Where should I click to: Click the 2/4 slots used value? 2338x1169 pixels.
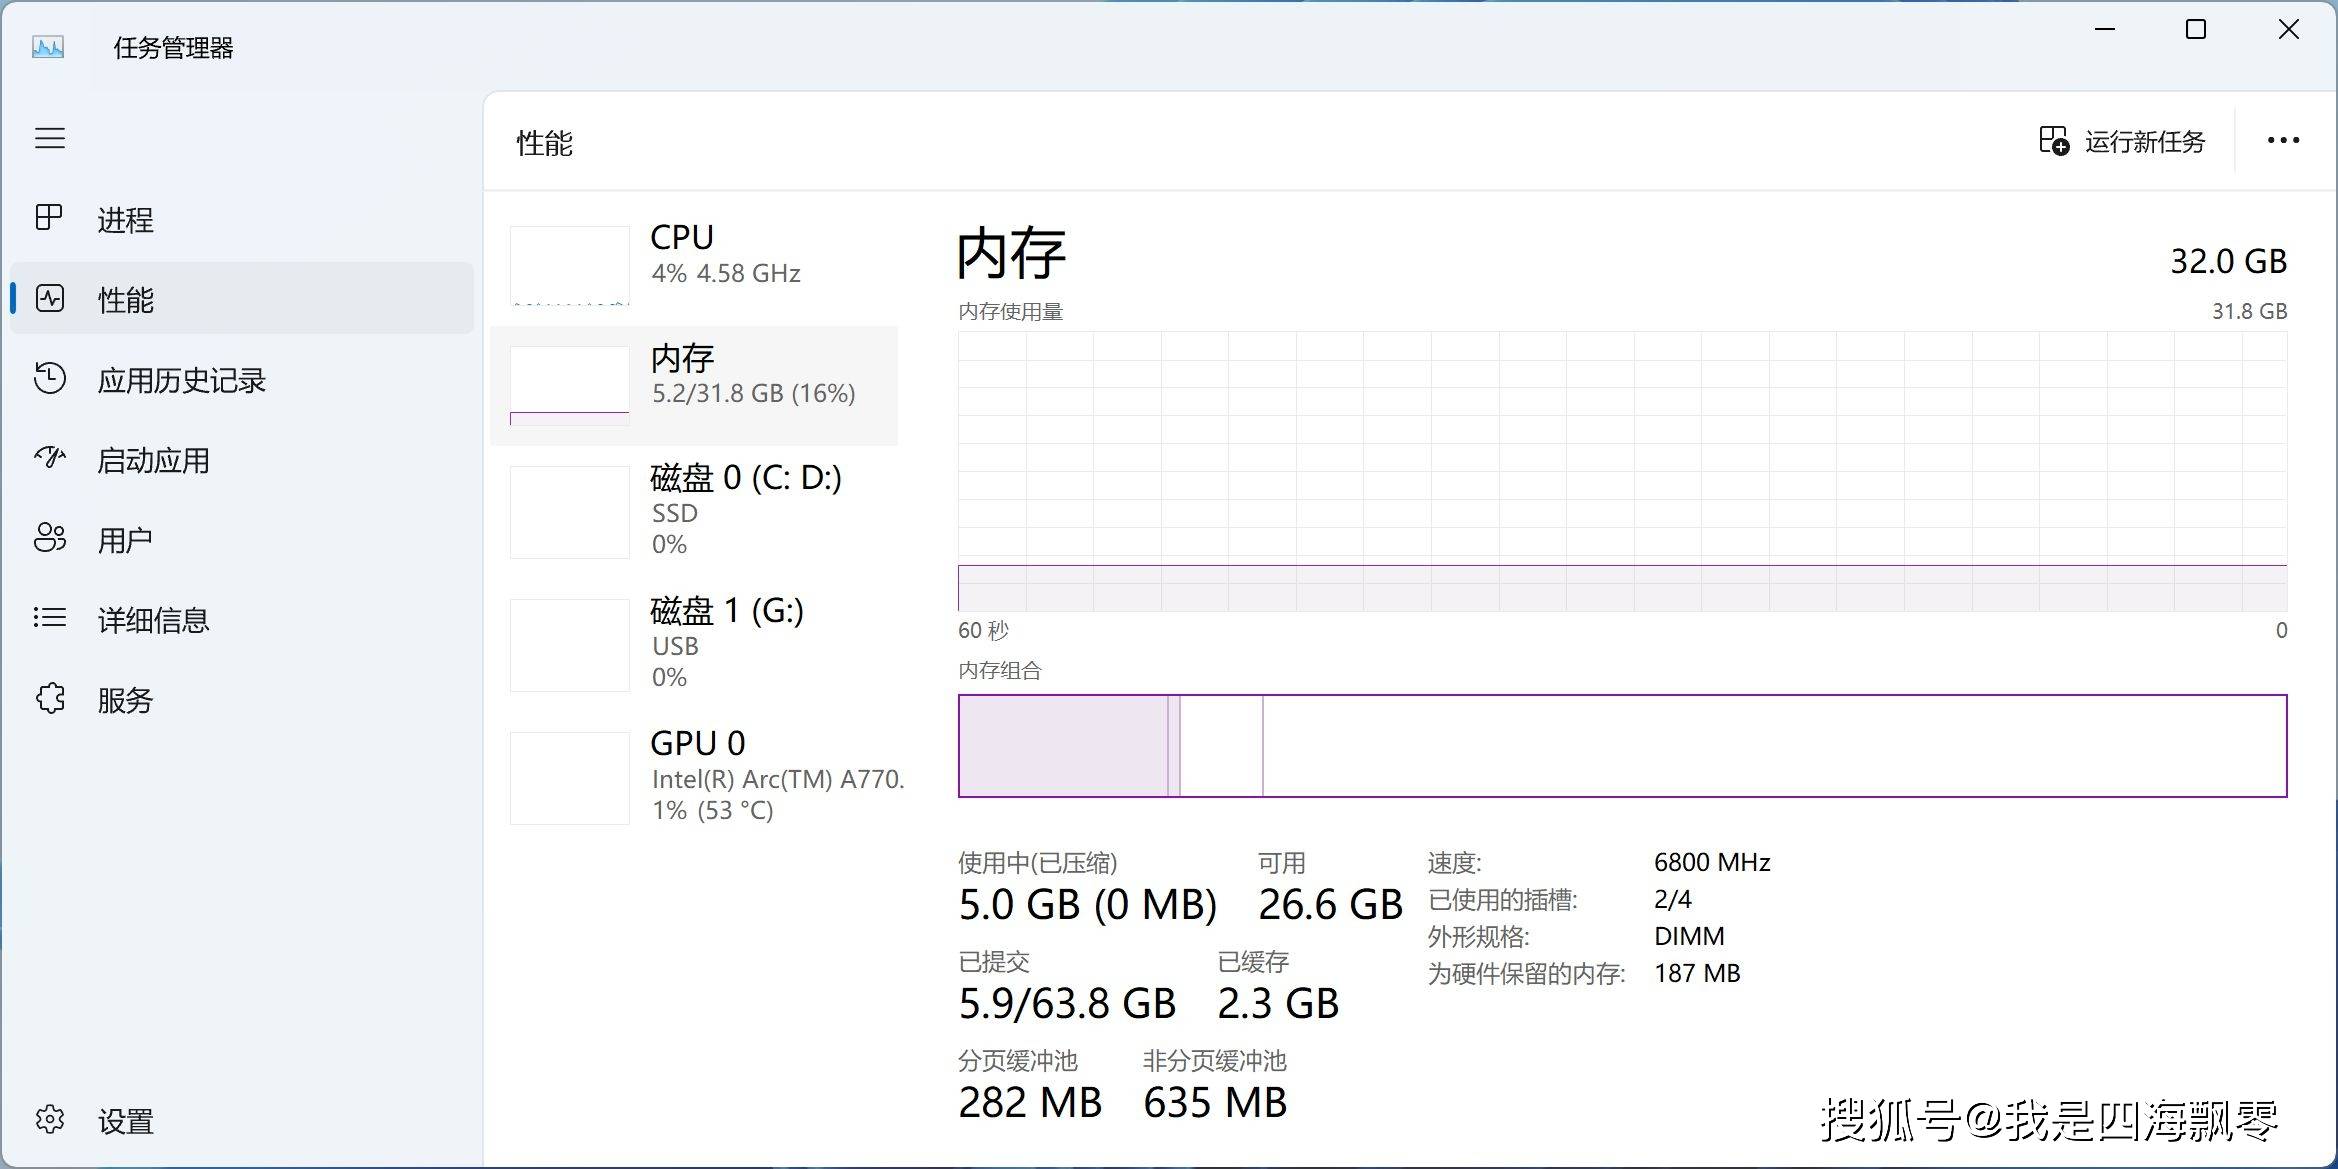pos(1673,899)
